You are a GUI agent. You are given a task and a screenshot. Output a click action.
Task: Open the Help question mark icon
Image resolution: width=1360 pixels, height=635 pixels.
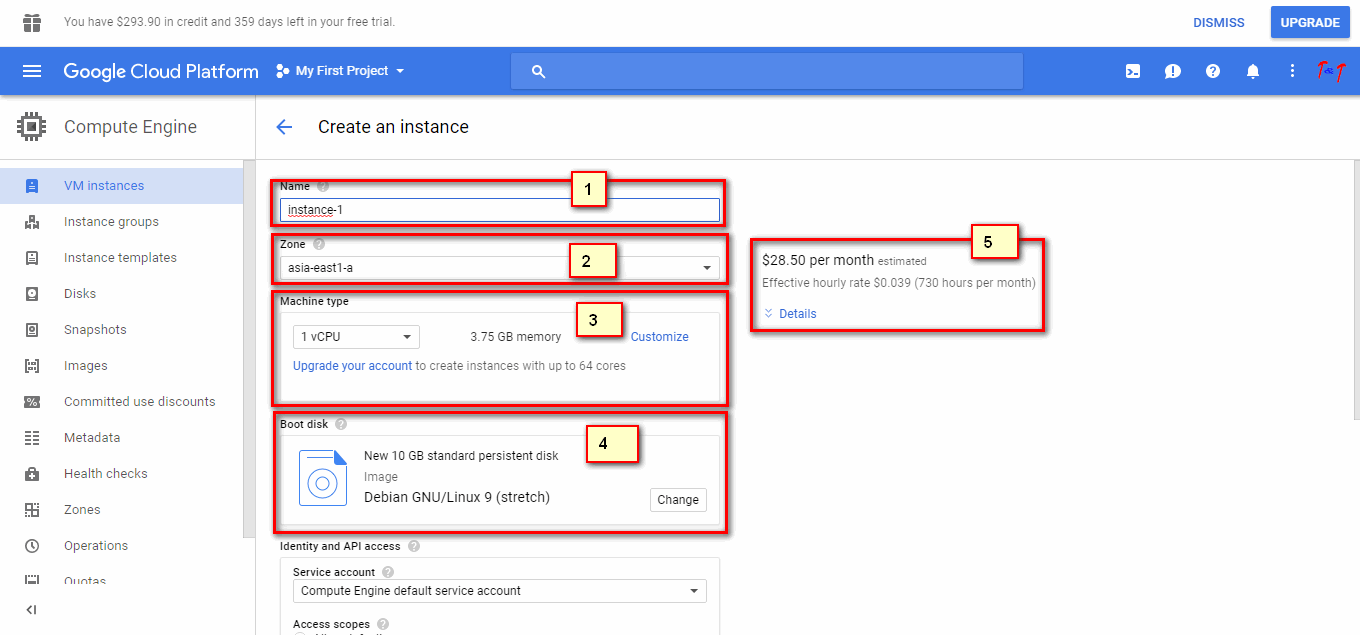click(1213, 71)
